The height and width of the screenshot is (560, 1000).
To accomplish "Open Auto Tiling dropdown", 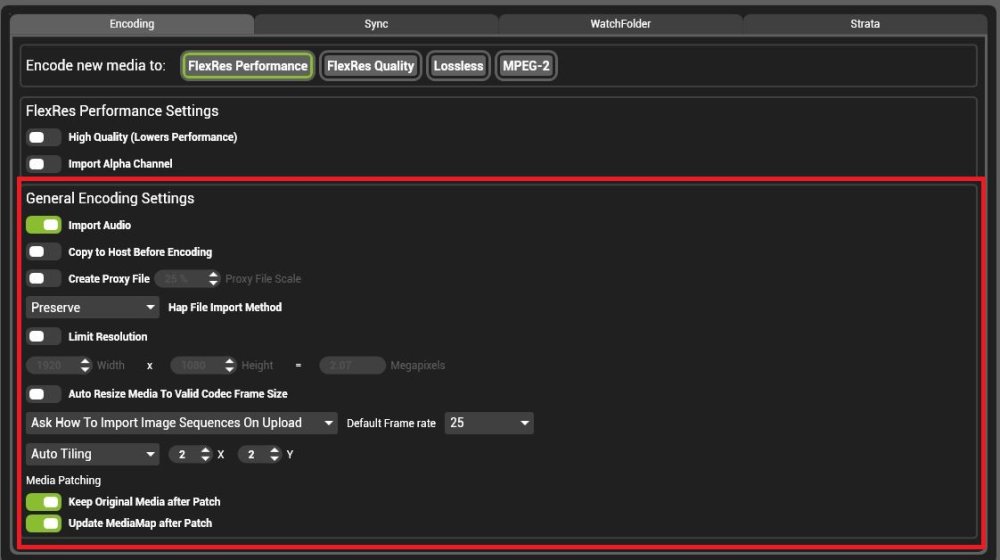I will click(x=92, y=454).
